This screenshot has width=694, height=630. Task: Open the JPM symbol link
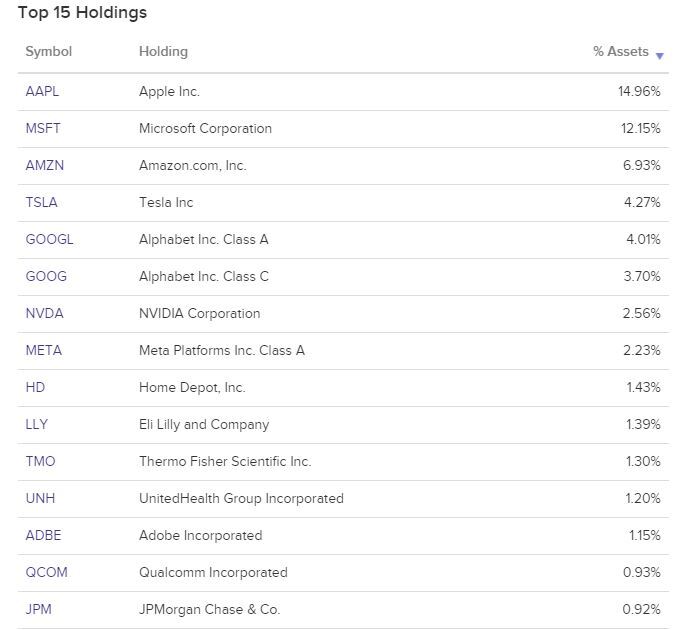(39, 609)
